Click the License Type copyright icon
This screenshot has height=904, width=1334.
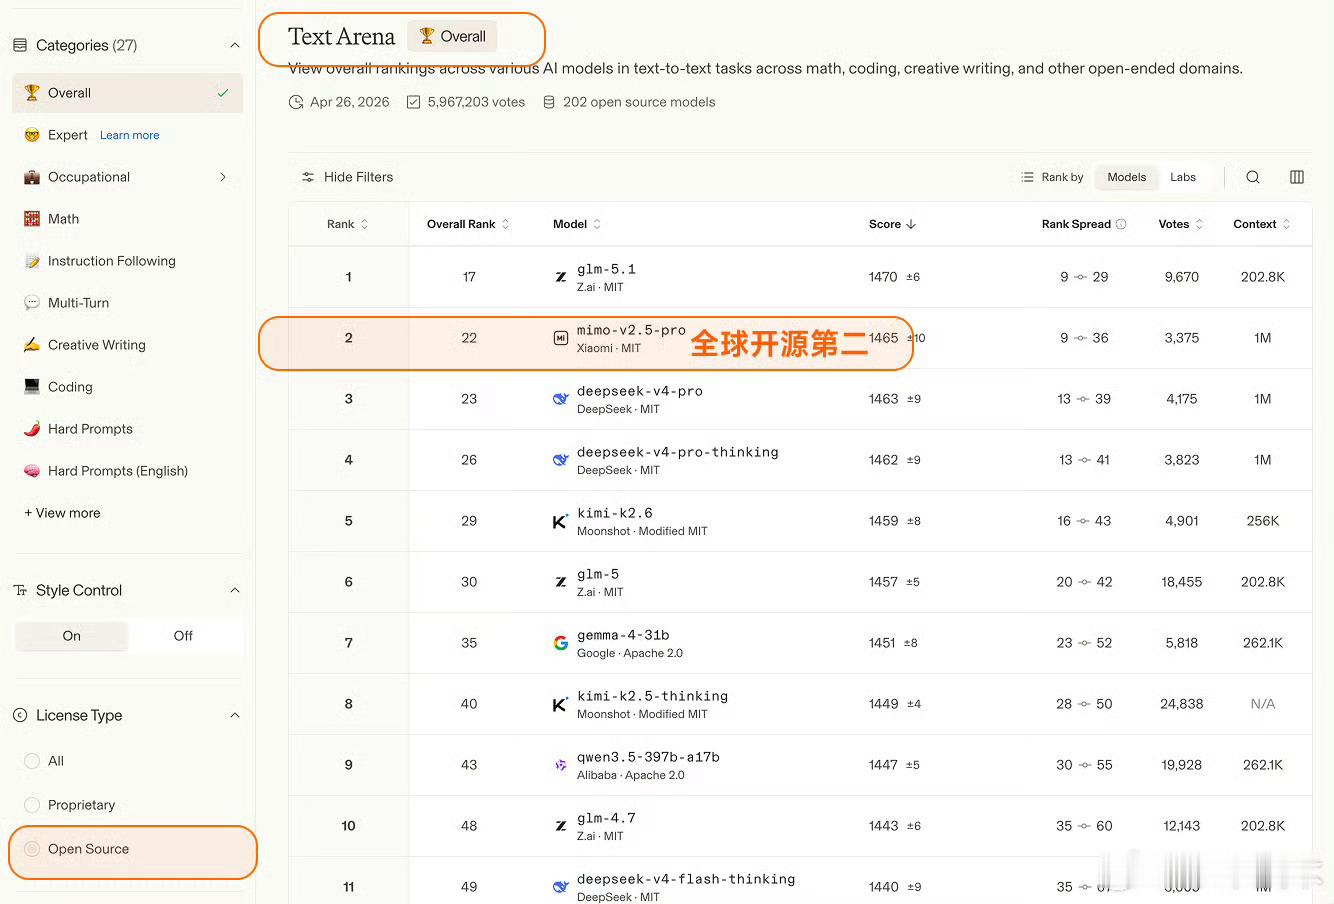coord(20,716)
